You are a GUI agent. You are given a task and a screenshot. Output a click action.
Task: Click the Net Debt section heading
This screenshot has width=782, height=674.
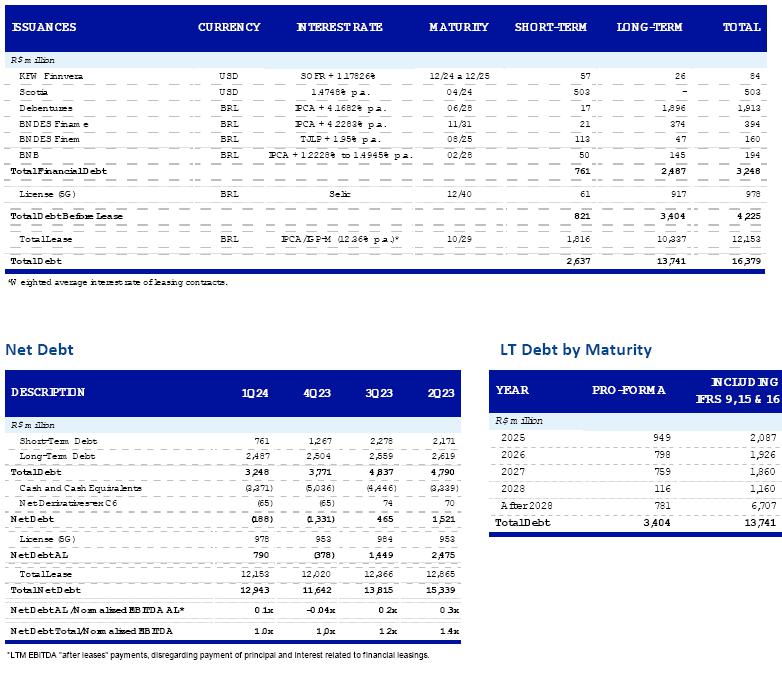[39, 350]
